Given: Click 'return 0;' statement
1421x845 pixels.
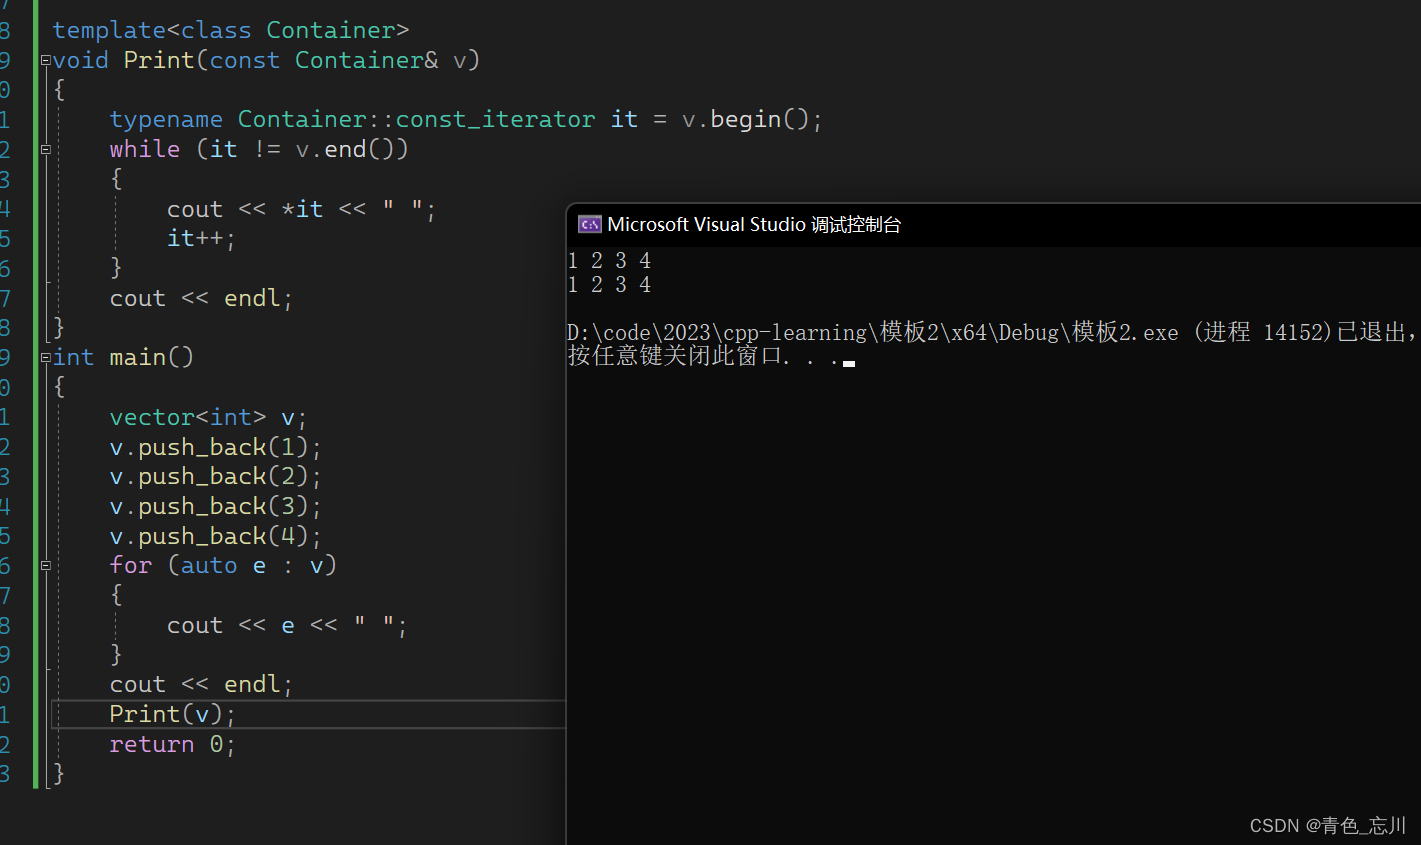Looking at the screenshot, I should tap(173, 744).
